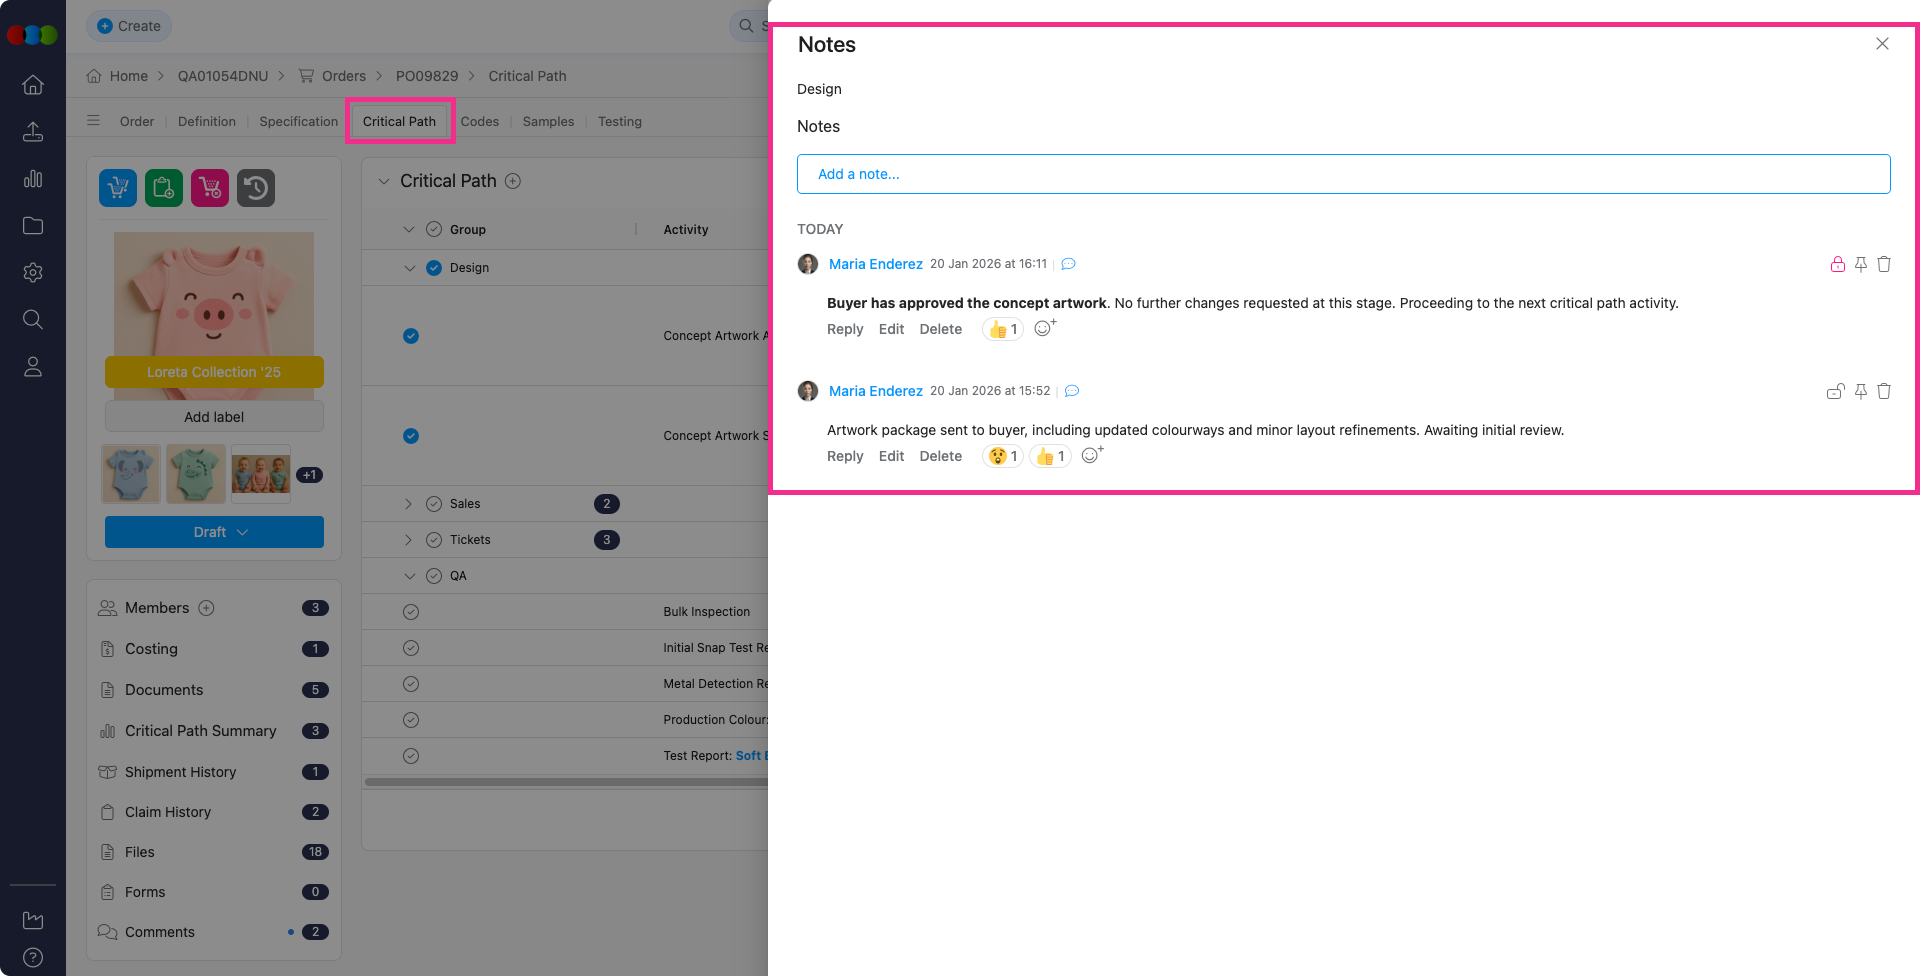Pin the 16:11 note by Maria Enderez

tap(1860, 265)
